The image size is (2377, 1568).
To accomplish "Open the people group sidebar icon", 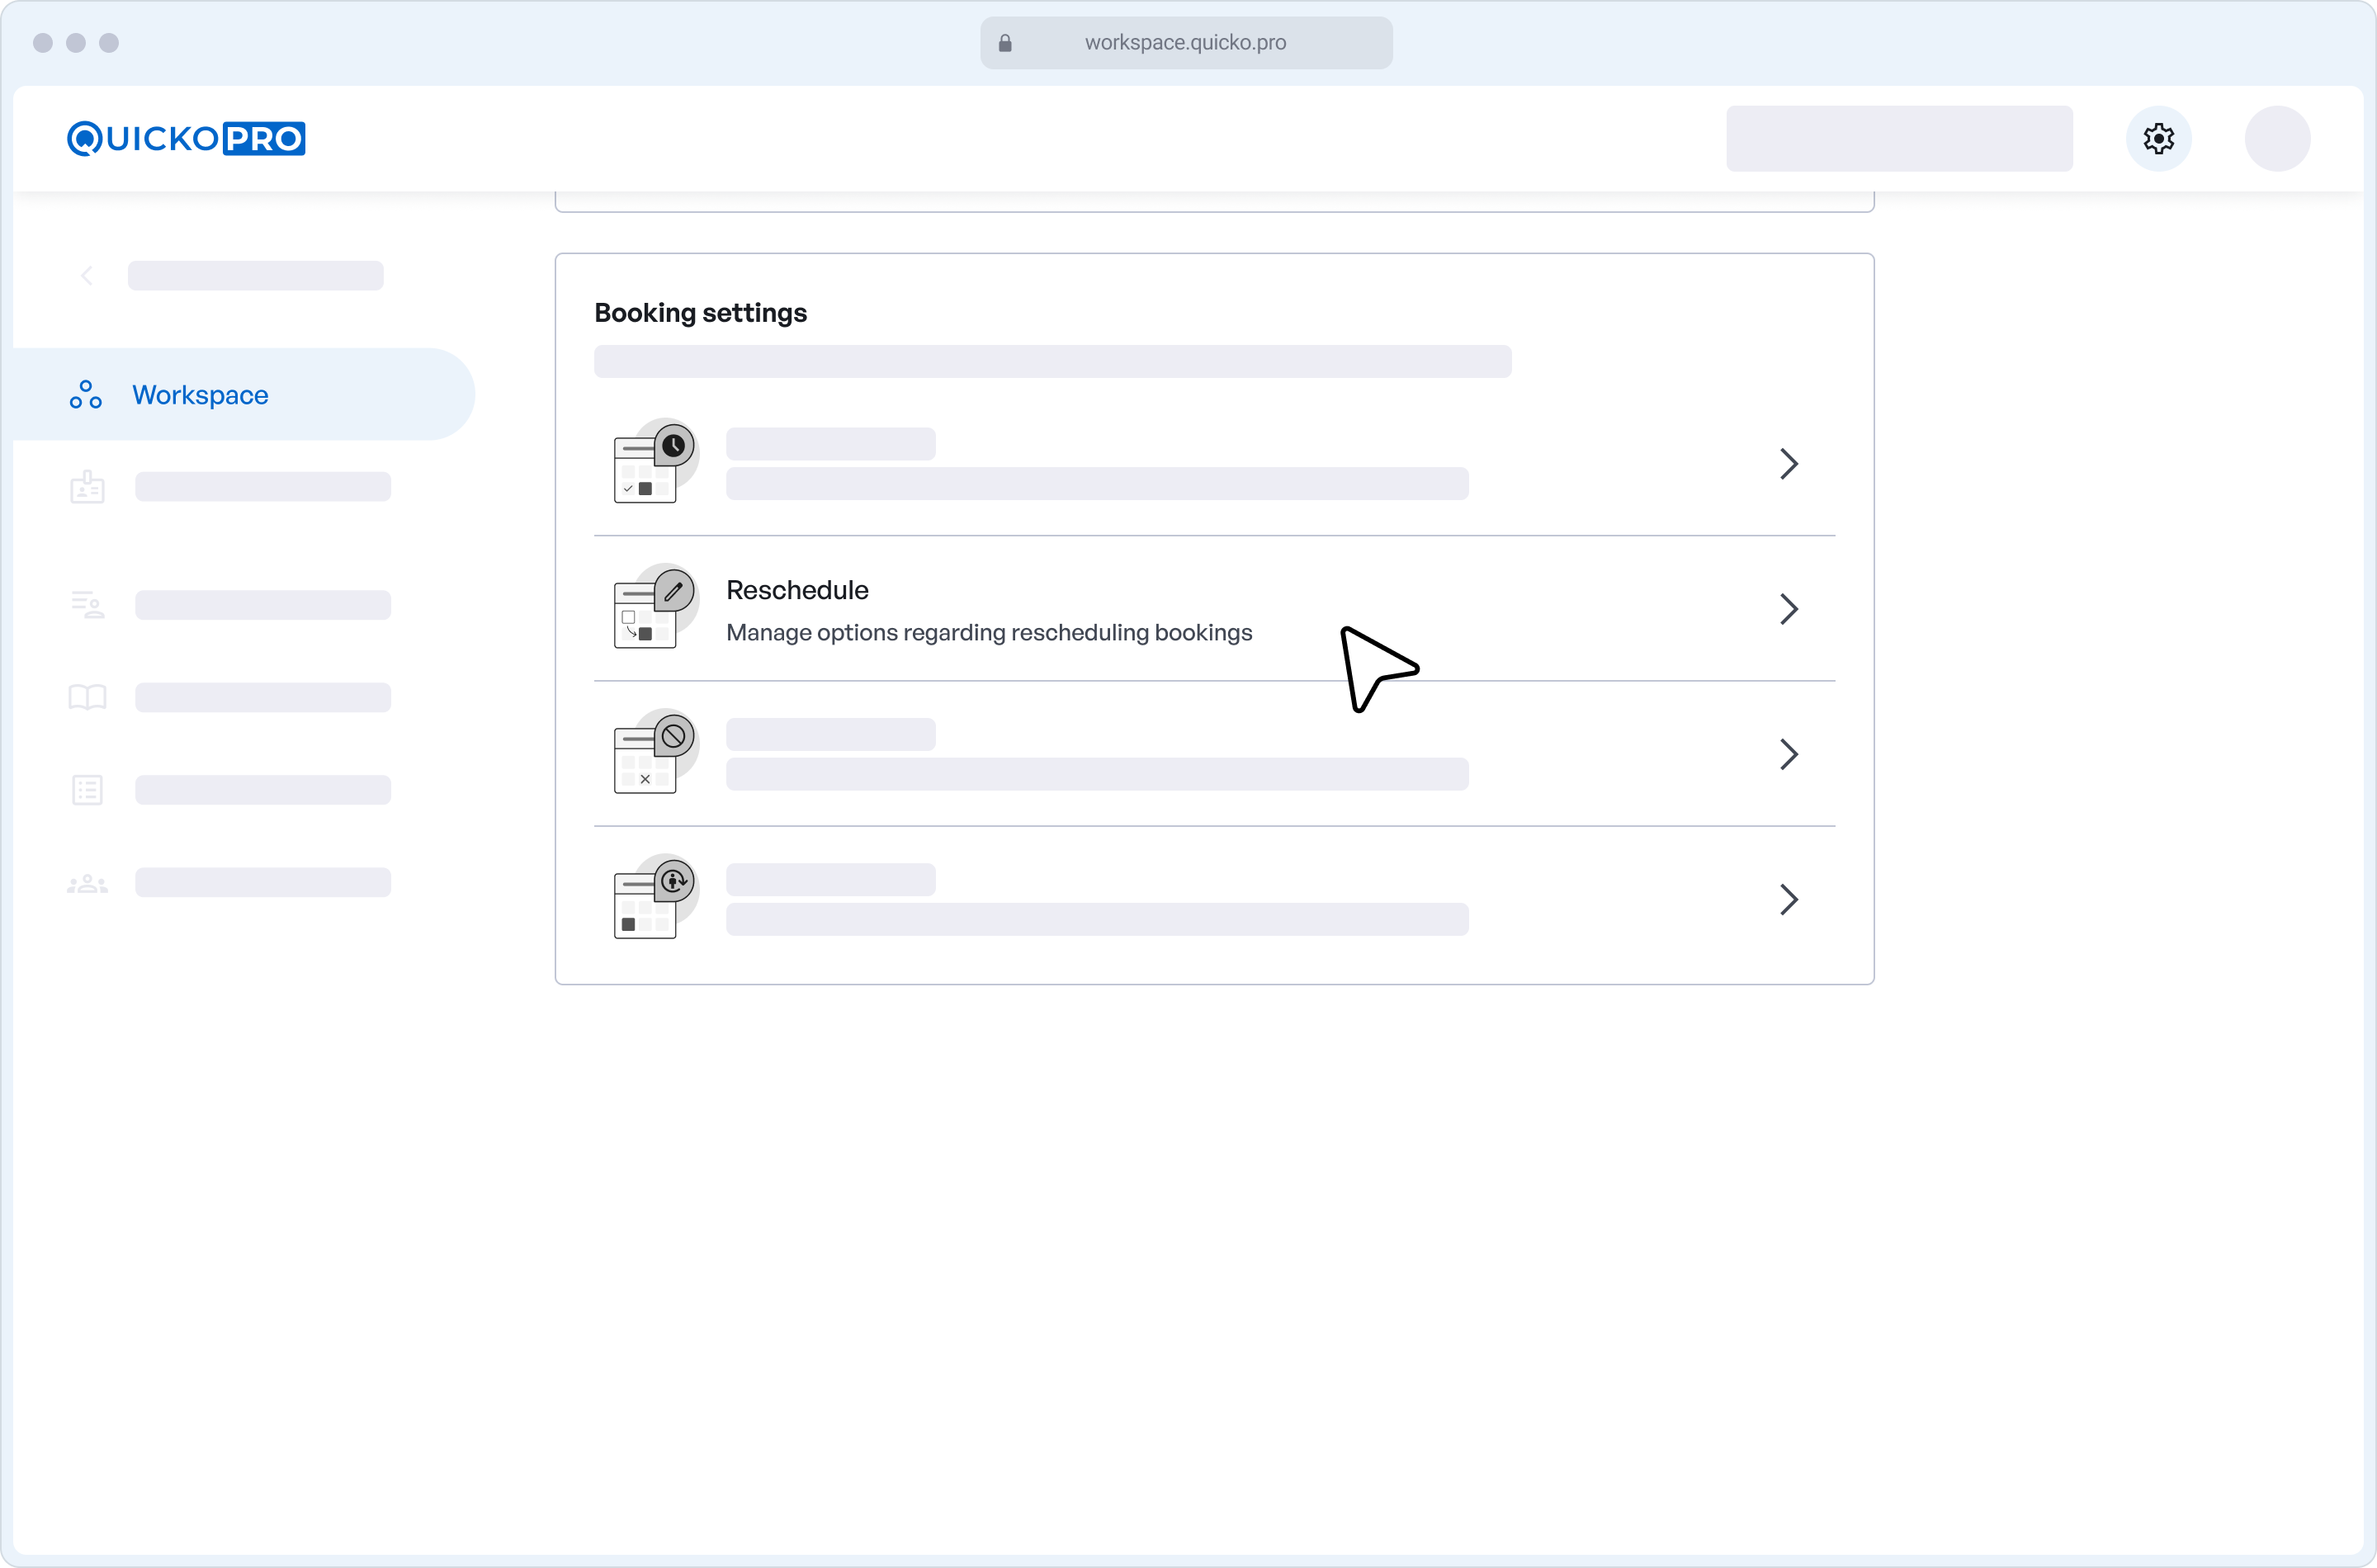I will (x=87, y=883).
